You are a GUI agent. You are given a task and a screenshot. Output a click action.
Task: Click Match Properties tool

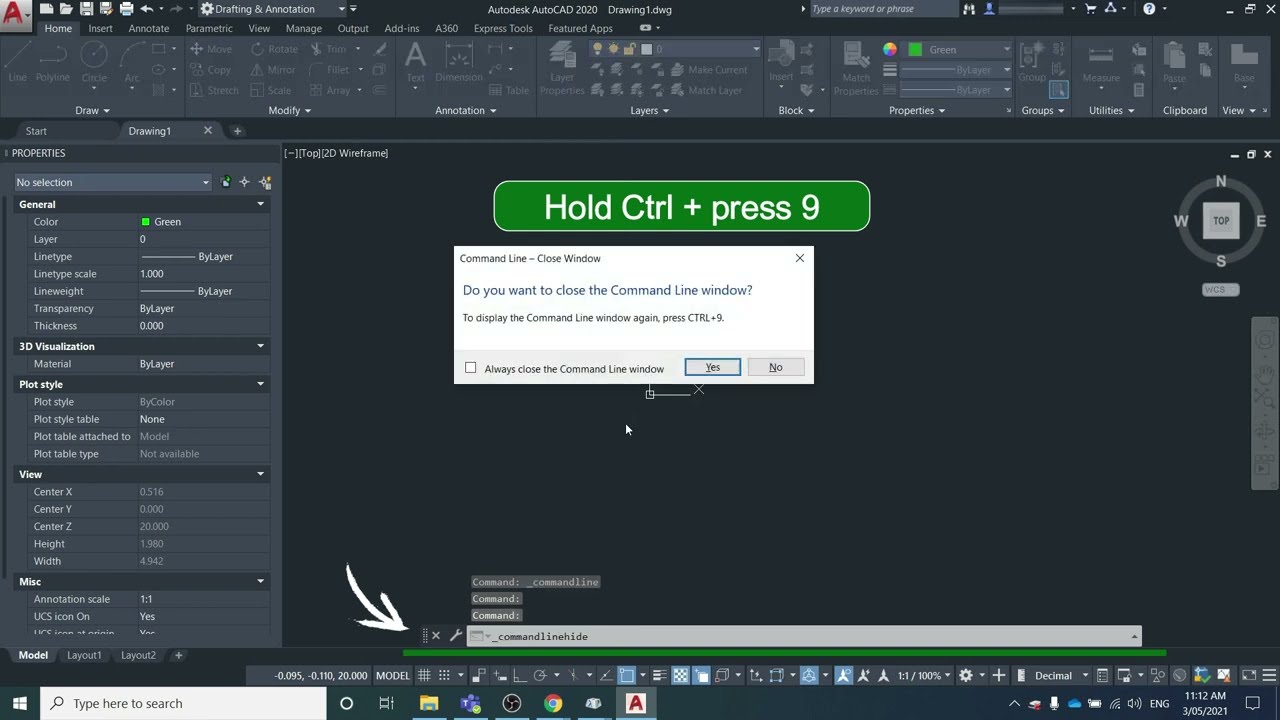[856, 70]
